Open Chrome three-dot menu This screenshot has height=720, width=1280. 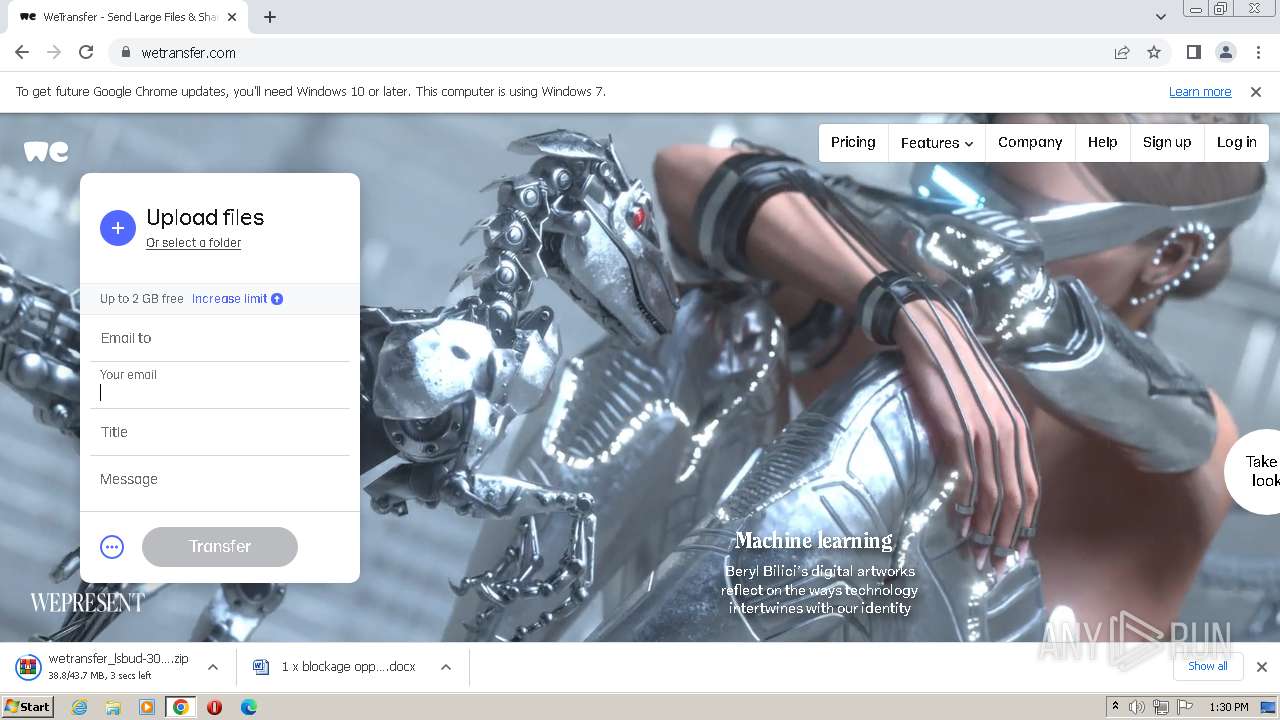coord(1258,53)
